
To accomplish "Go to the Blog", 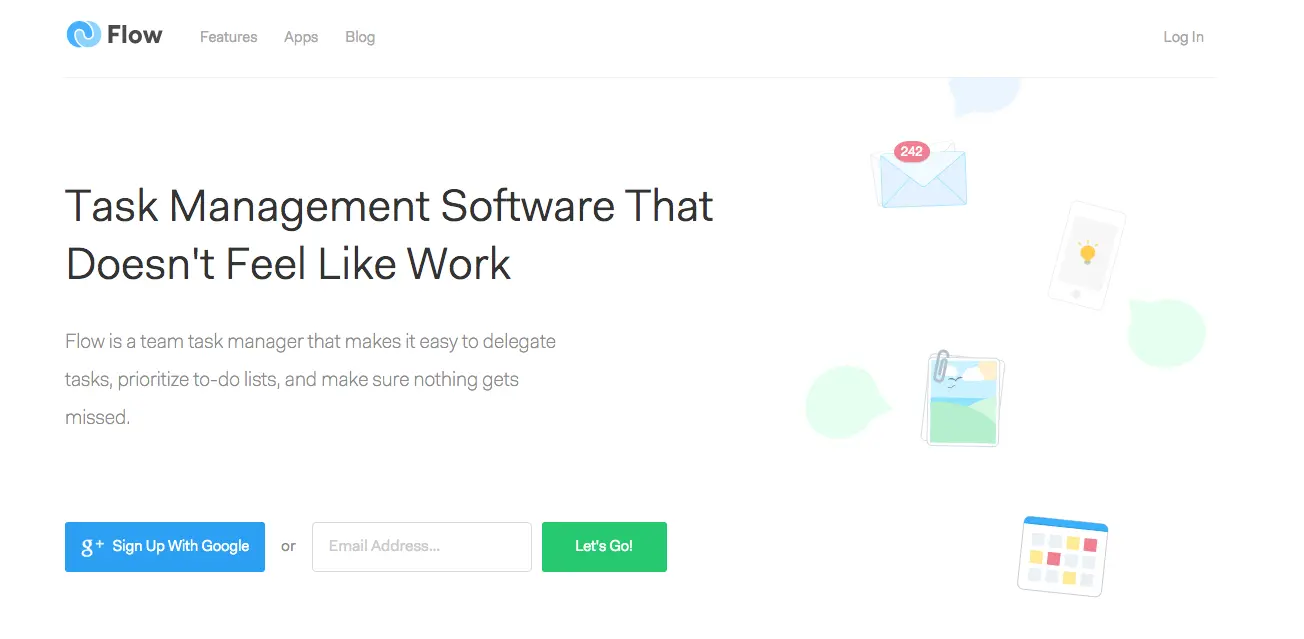I will tap(360, 37).
